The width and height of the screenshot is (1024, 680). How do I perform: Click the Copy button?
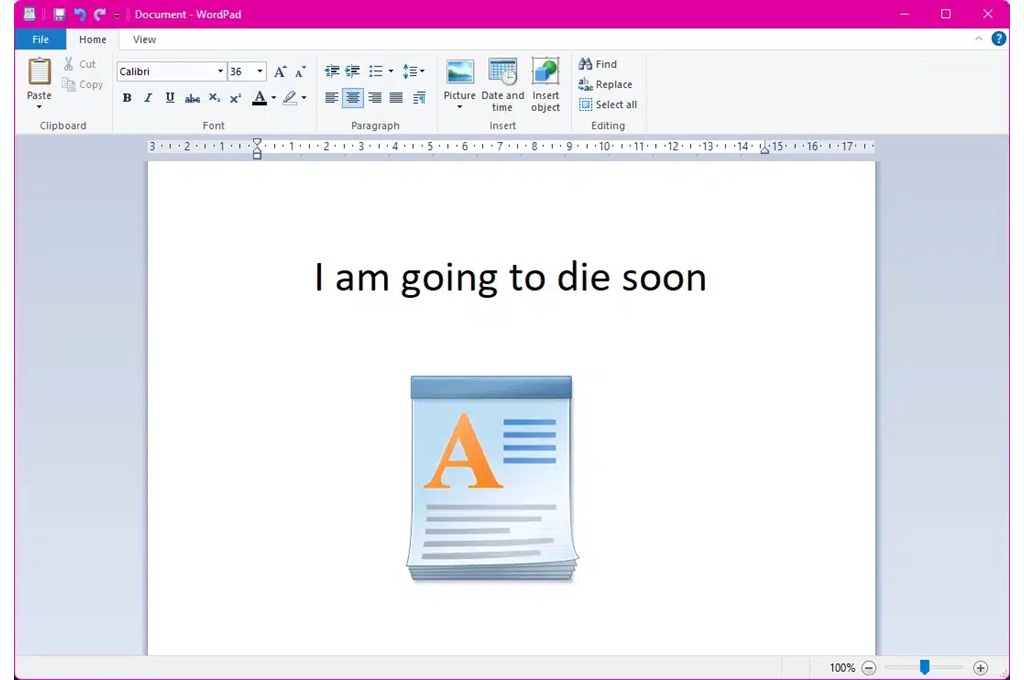[x=82, y=84]
